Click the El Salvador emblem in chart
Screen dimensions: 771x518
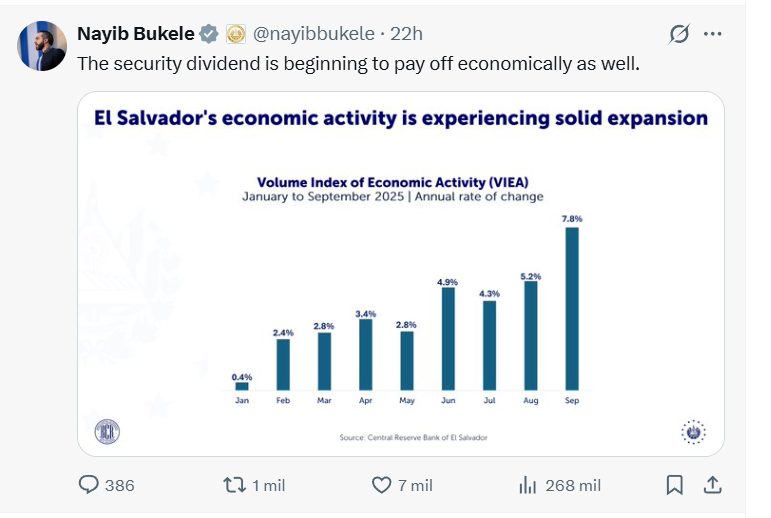click(x=693, y=432)
